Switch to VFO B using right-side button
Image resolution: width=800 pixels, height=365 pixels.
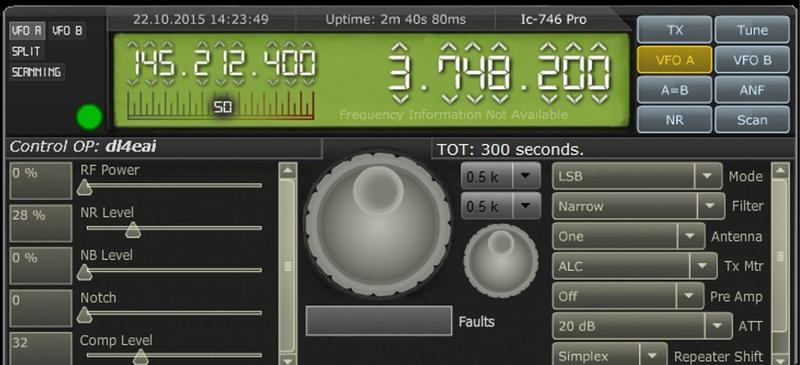pyautogui.click(x=752, y=60)
